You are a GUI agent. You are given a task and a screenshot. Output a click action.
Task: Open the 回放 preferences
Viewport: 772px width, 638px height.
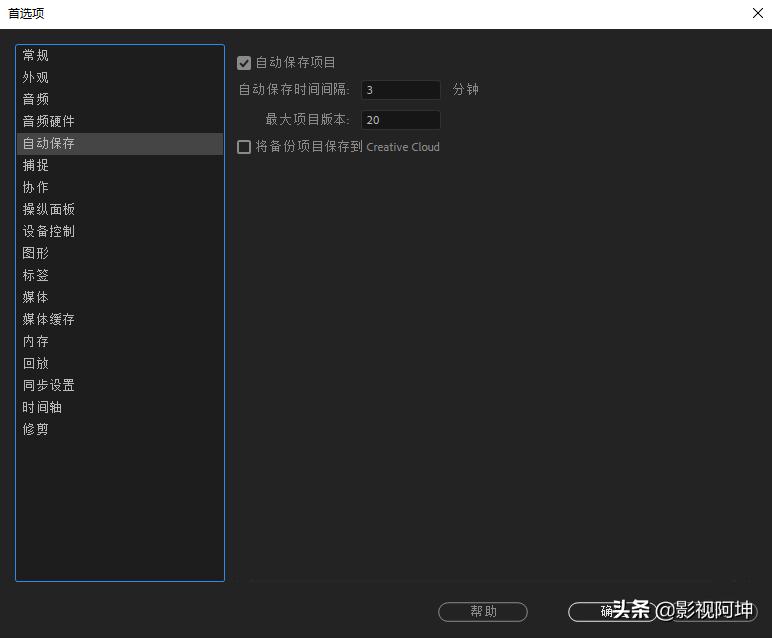click(x=120, y=363)
